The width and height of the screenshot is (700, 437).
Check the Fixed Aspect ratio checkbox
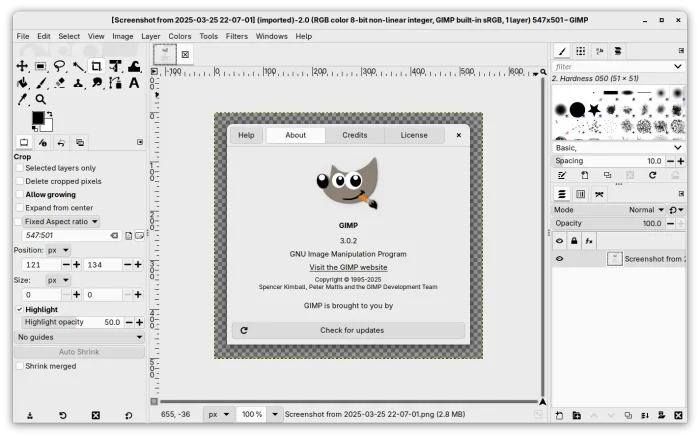(18, 222)
